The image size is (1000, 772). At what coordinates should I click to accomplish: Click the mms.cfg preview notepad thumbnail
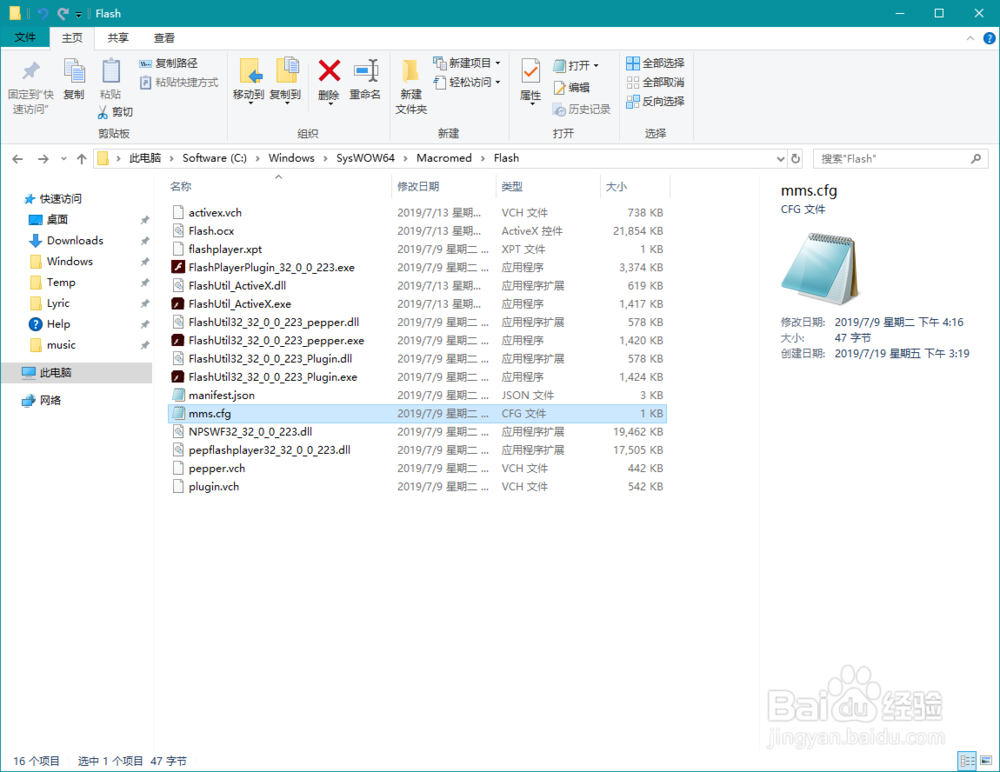click(x=820, y=268)
